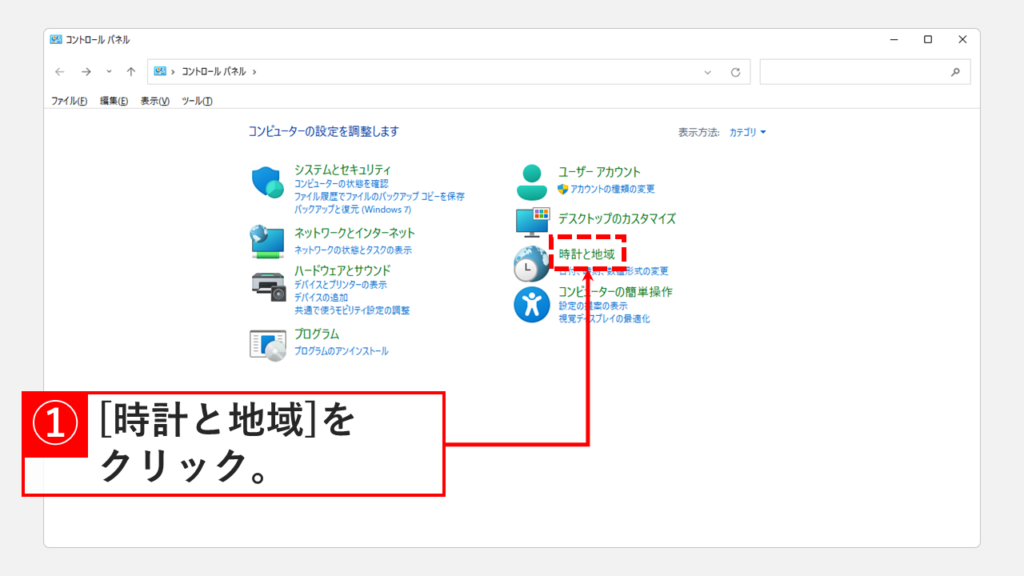Click the System and Security shield icon
Viewport: 1024px width, 576px height.
pos(268,183)
